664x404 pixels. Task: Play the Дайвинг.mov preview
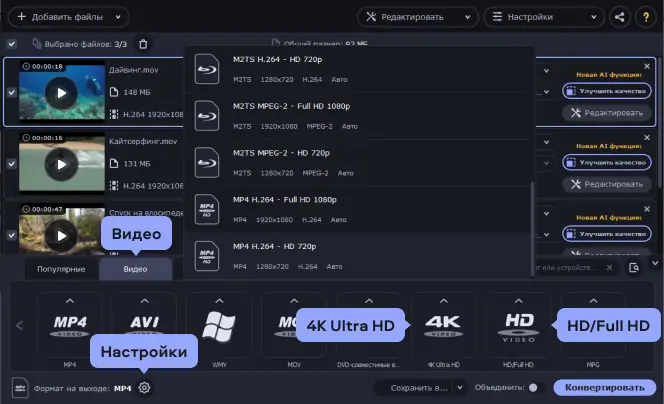[x=61, y=93]
